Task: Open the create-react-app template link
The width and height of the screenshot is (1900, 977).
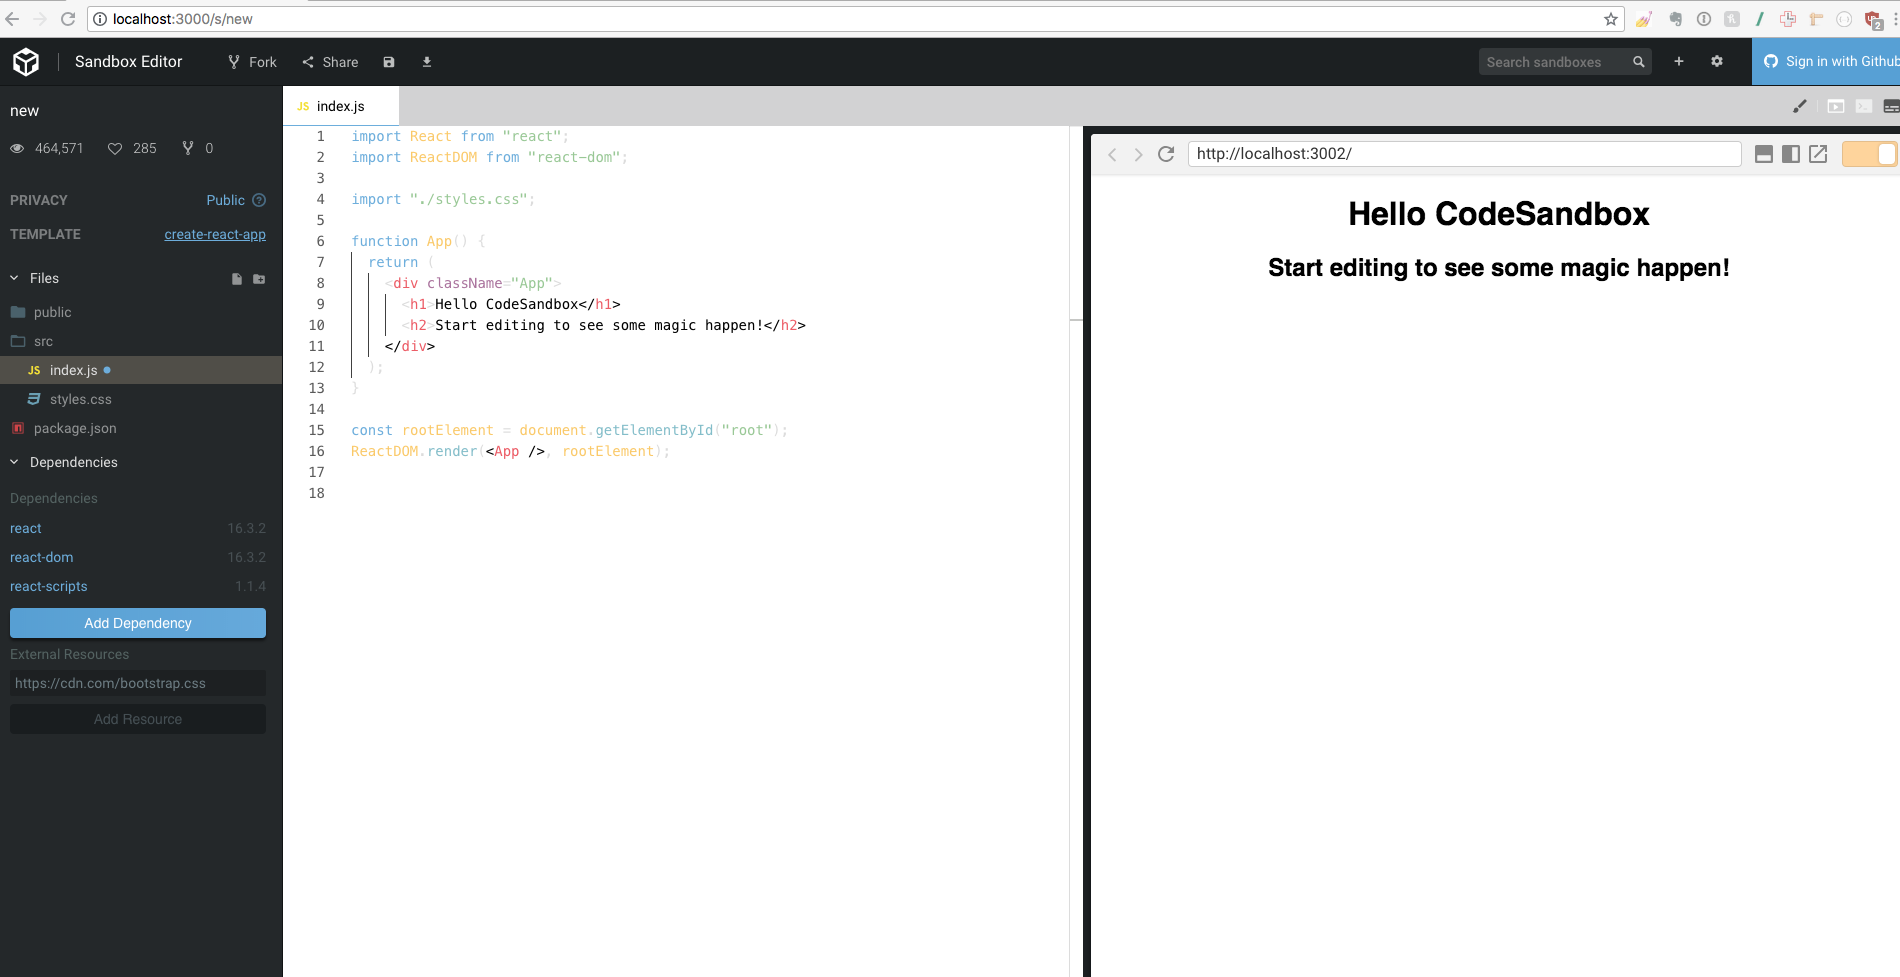Action: pyautogui.click(x=215, y=234)
